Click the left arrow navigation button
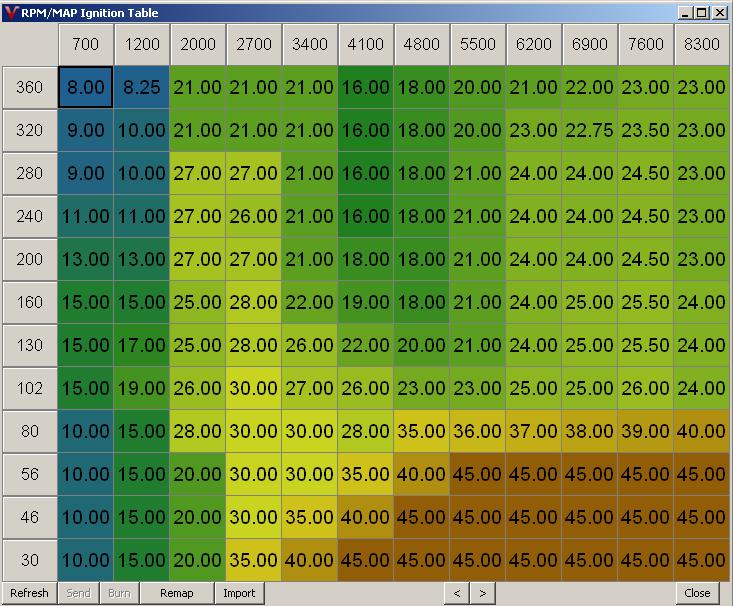The height and width of the screenshot is (606, 733). point(457,593)
